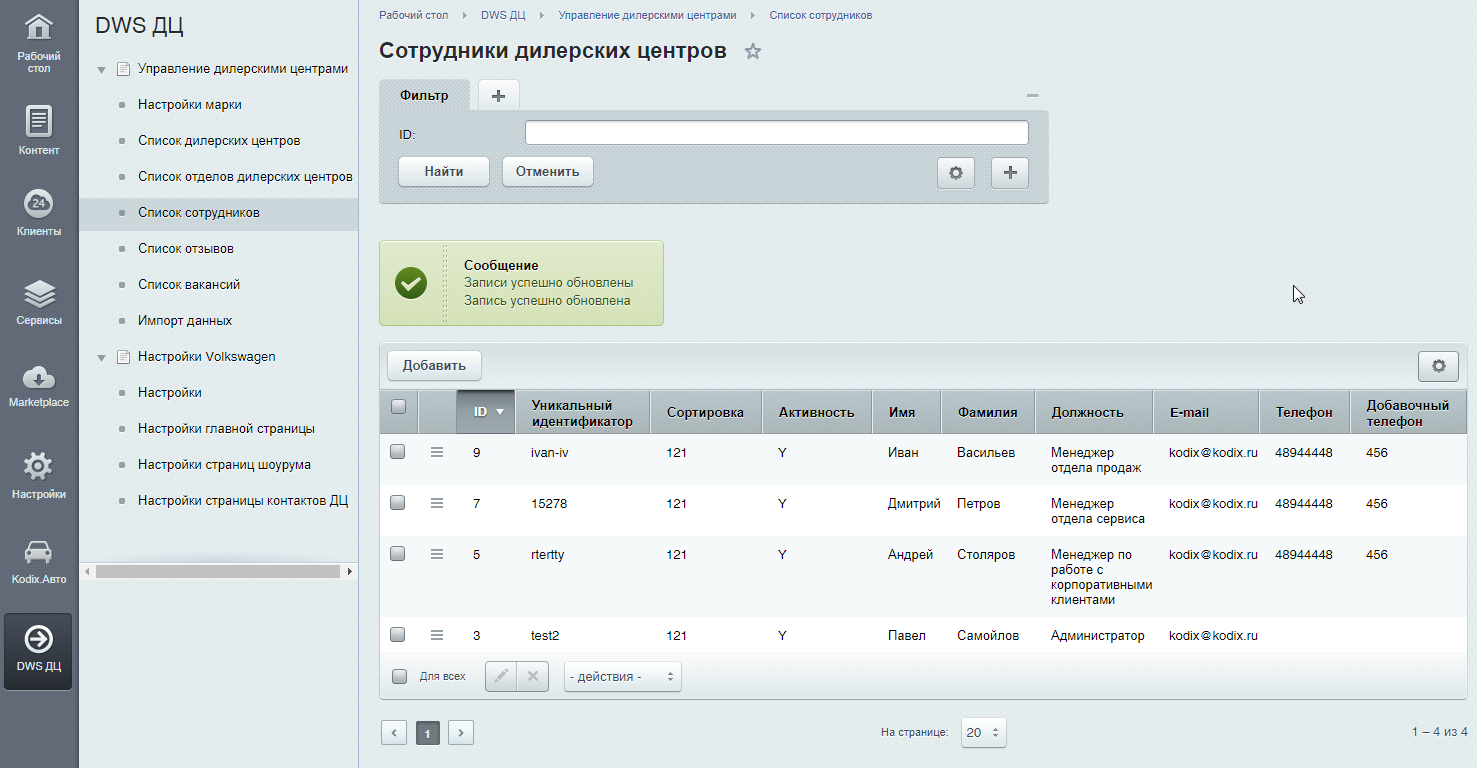Screen dimensions: 1477x768
Task: Collapse the filter panel with minus icon
Action: (x=1033, y=96)
